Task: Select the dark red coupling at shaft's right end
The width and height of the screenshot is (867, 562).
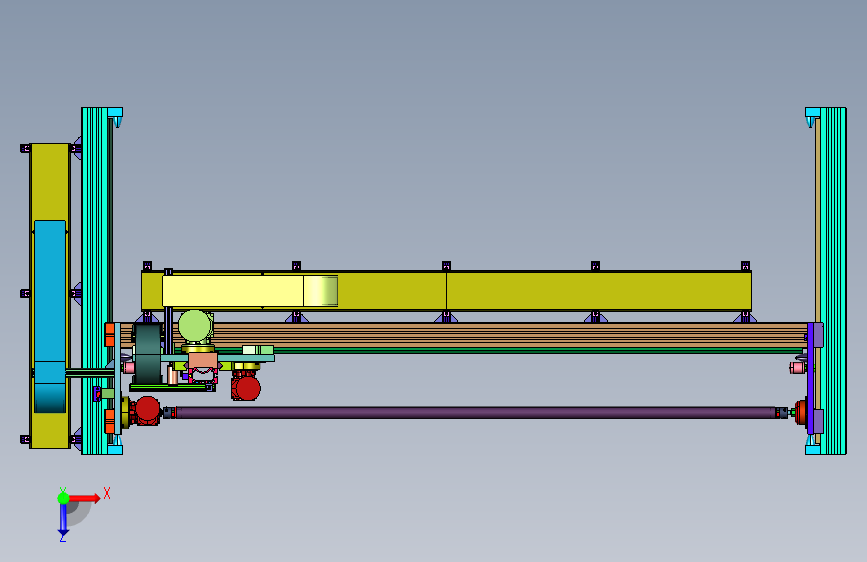Action: click(800, 412)
